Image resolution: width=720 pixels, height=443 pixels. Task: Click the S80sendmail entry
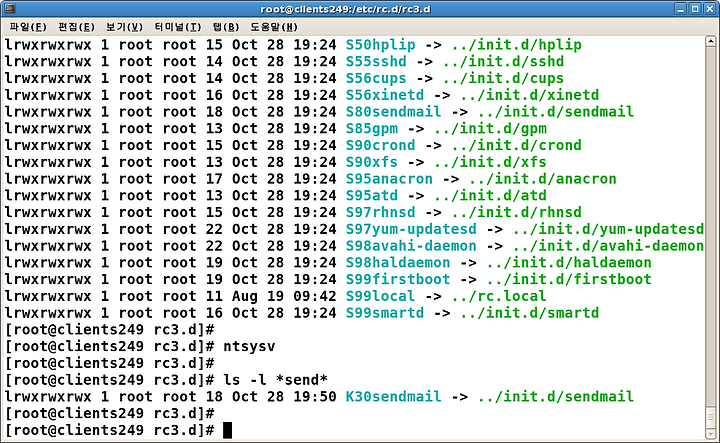point(394,112)
